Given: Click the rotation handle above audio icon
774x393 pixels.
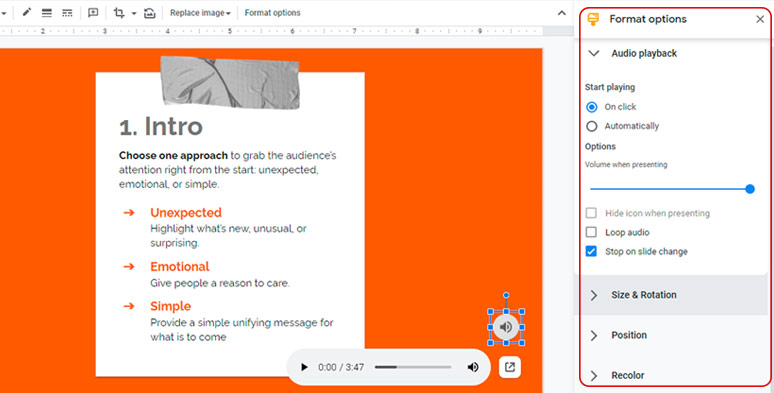Looking at the screenshot, I should click(506, 295).
